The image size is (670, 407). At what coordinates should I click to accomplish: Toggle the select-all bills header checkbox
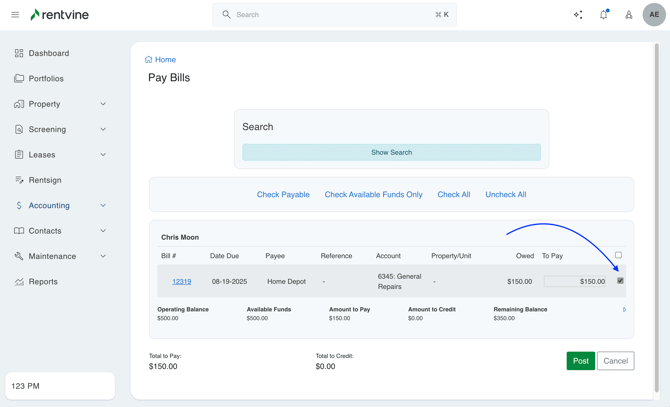[618, 255]
